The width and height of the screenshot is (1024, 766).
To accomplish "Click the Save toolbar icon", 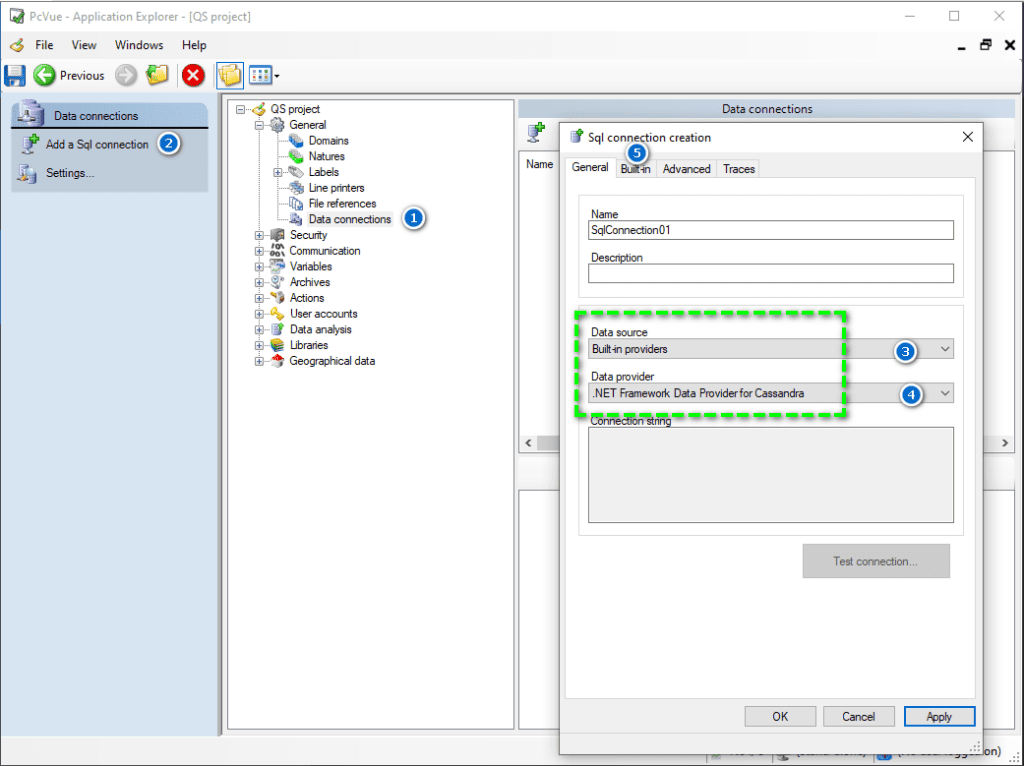I will coord(14,75).
